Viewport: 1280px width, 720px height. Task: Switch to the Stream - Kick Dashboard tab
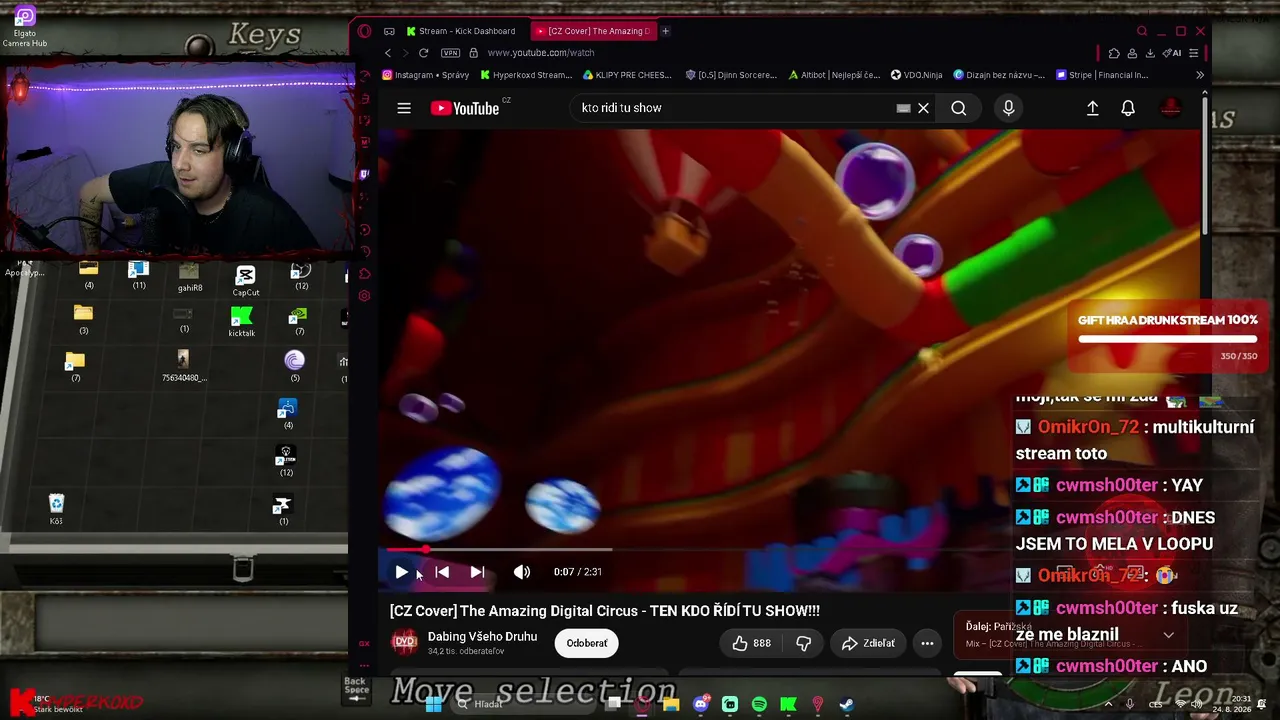coord(461,31)
